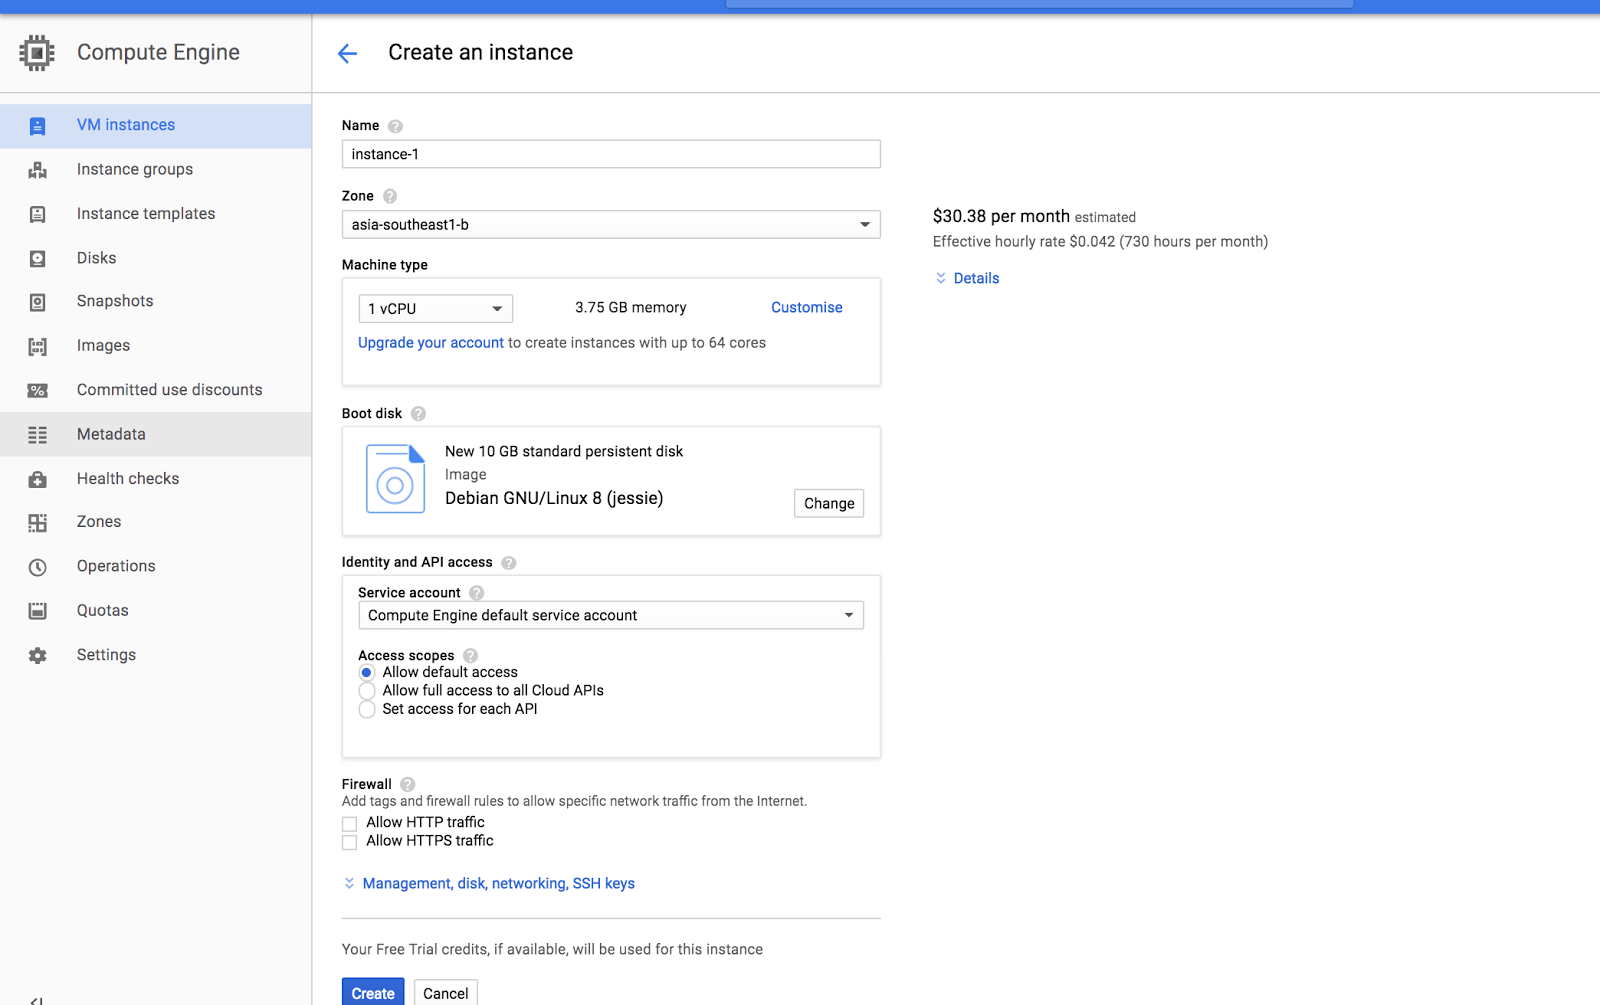Click the help icon next to Boot disk
The height and width of the screenshot is (1005, 1600).
point(418,414)
